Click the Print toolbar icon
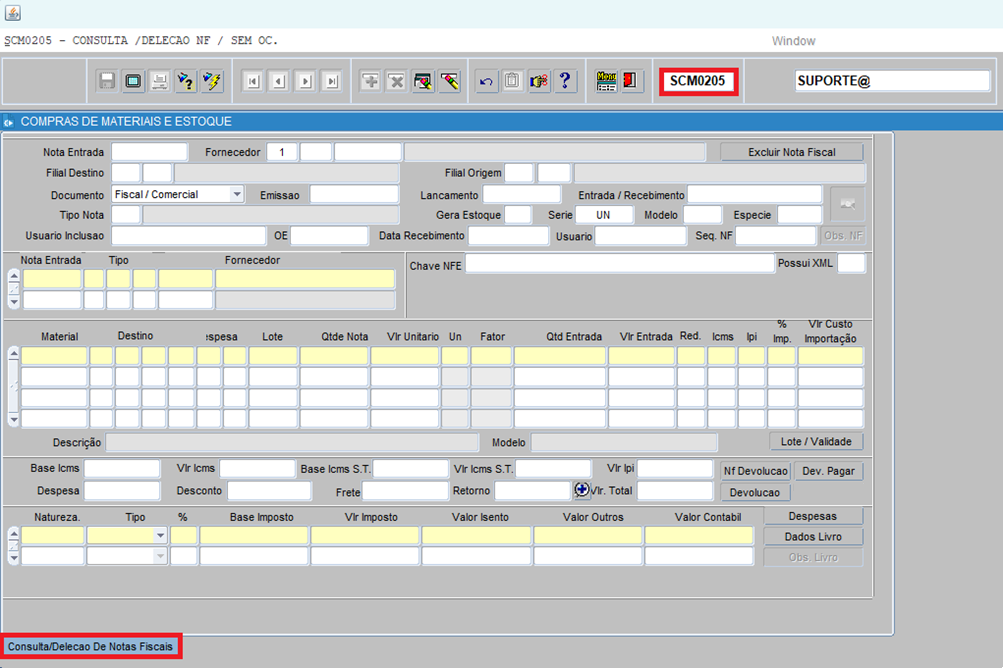This screenshot has width=1003, height=668. pyautogui.click(x=159, y=81)
